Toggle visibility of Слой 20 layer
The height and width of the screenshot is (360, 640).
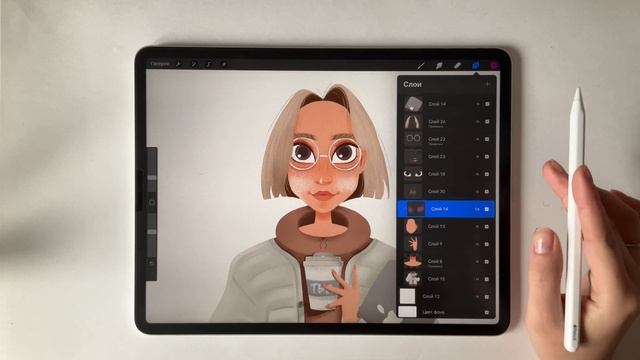[487, 191]
